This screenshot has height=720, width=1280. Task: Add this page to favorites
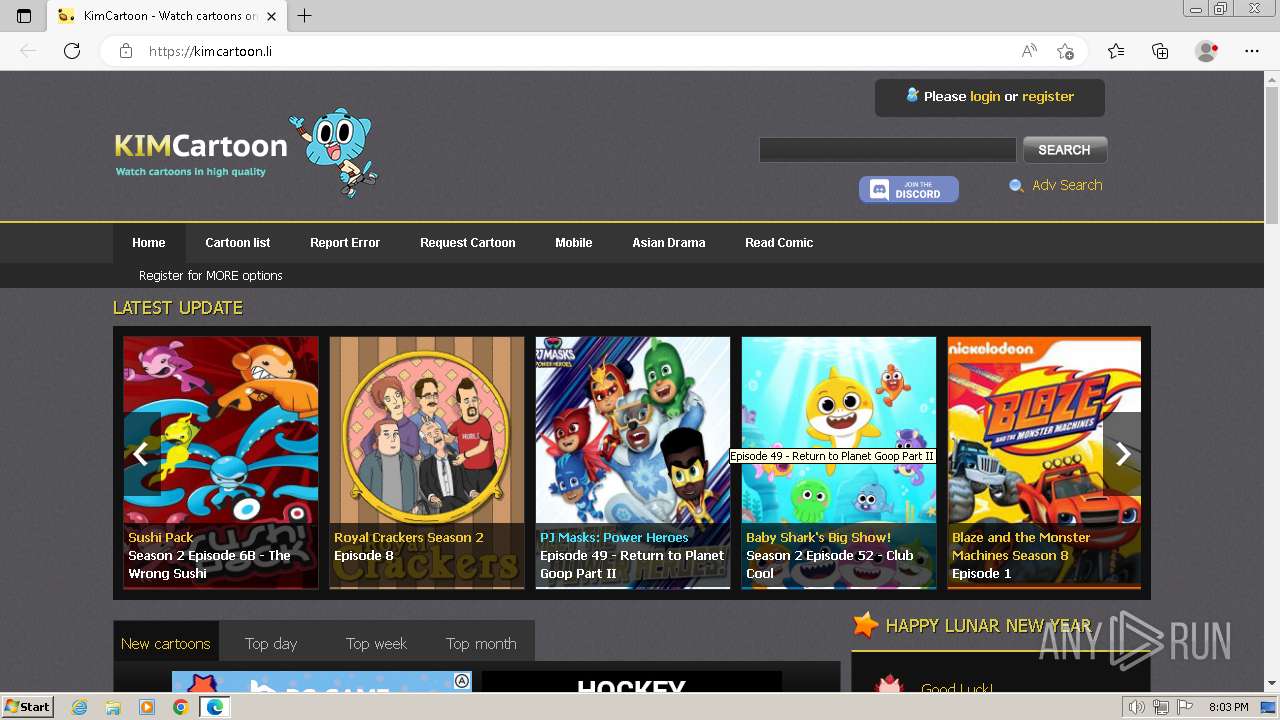click(x=1065, y=51)
